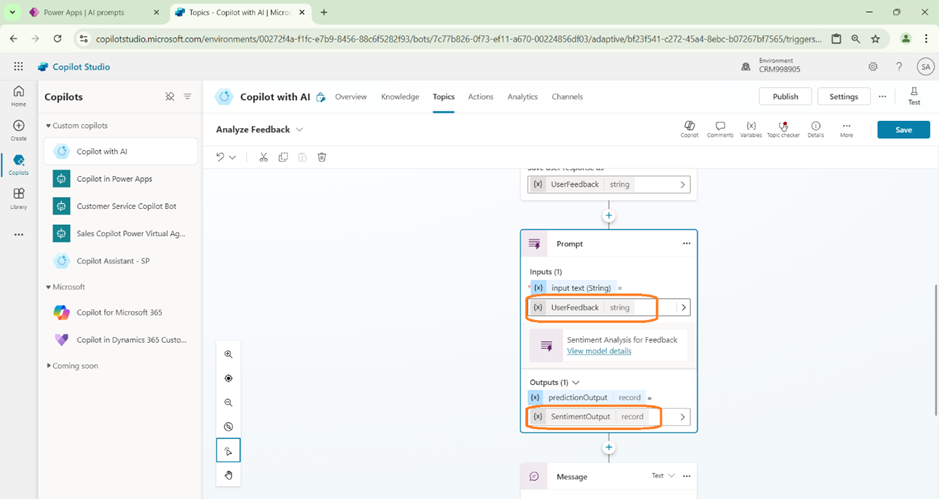The width and height of the screenshot is (939, 499).
Task: Click the Save button
Action: (x=902, y=130)
